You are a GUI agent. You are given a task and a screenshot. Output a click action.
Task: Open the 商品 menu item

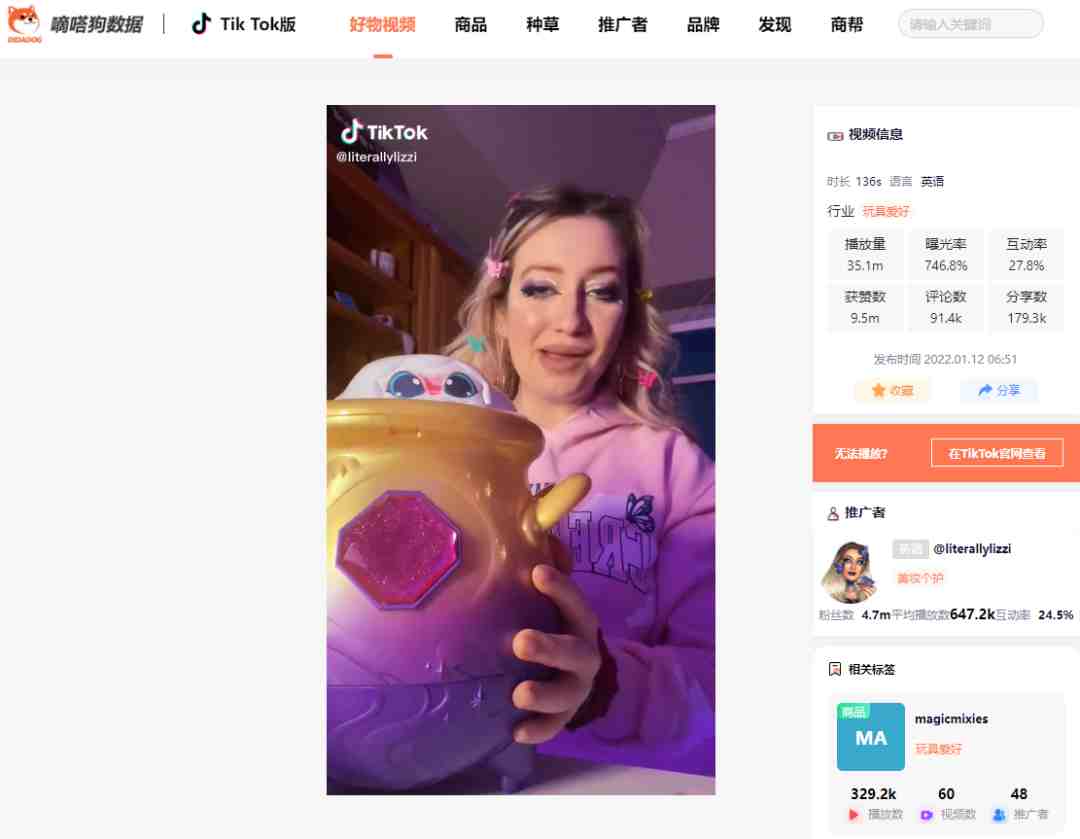pos(470,25)
